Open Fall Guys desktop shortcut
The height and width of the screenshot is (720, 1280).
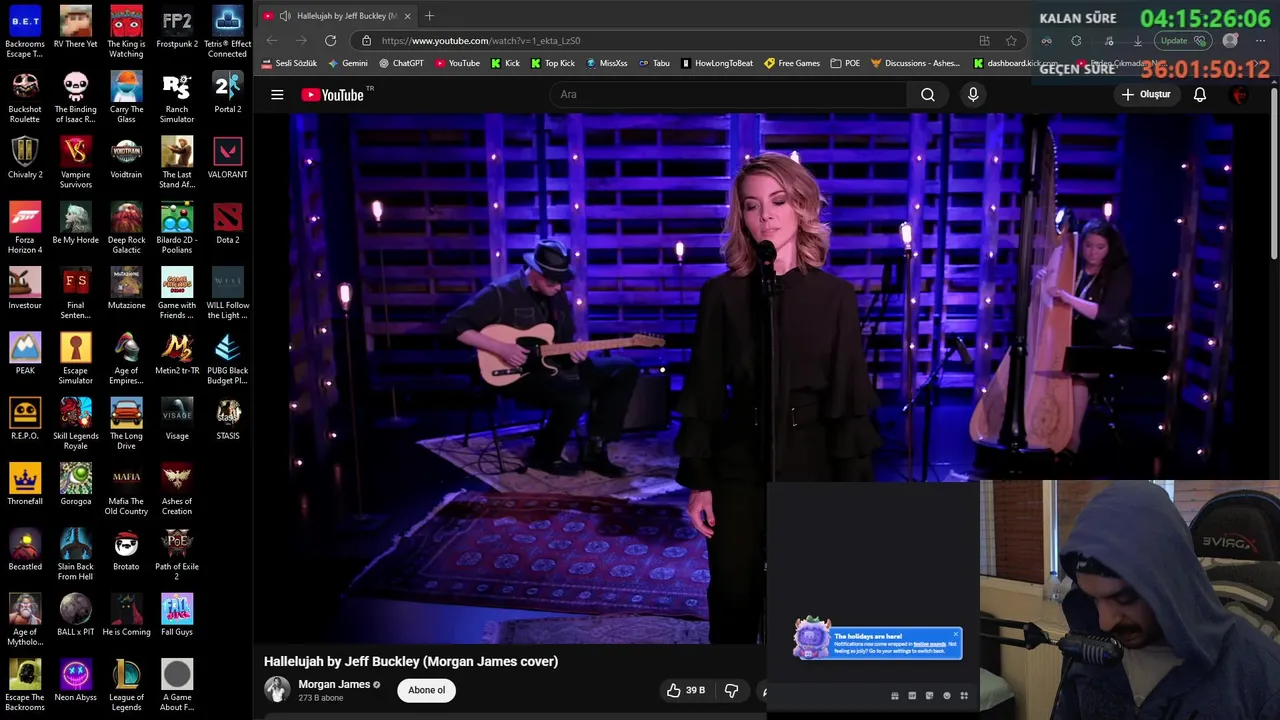[177, 615]
